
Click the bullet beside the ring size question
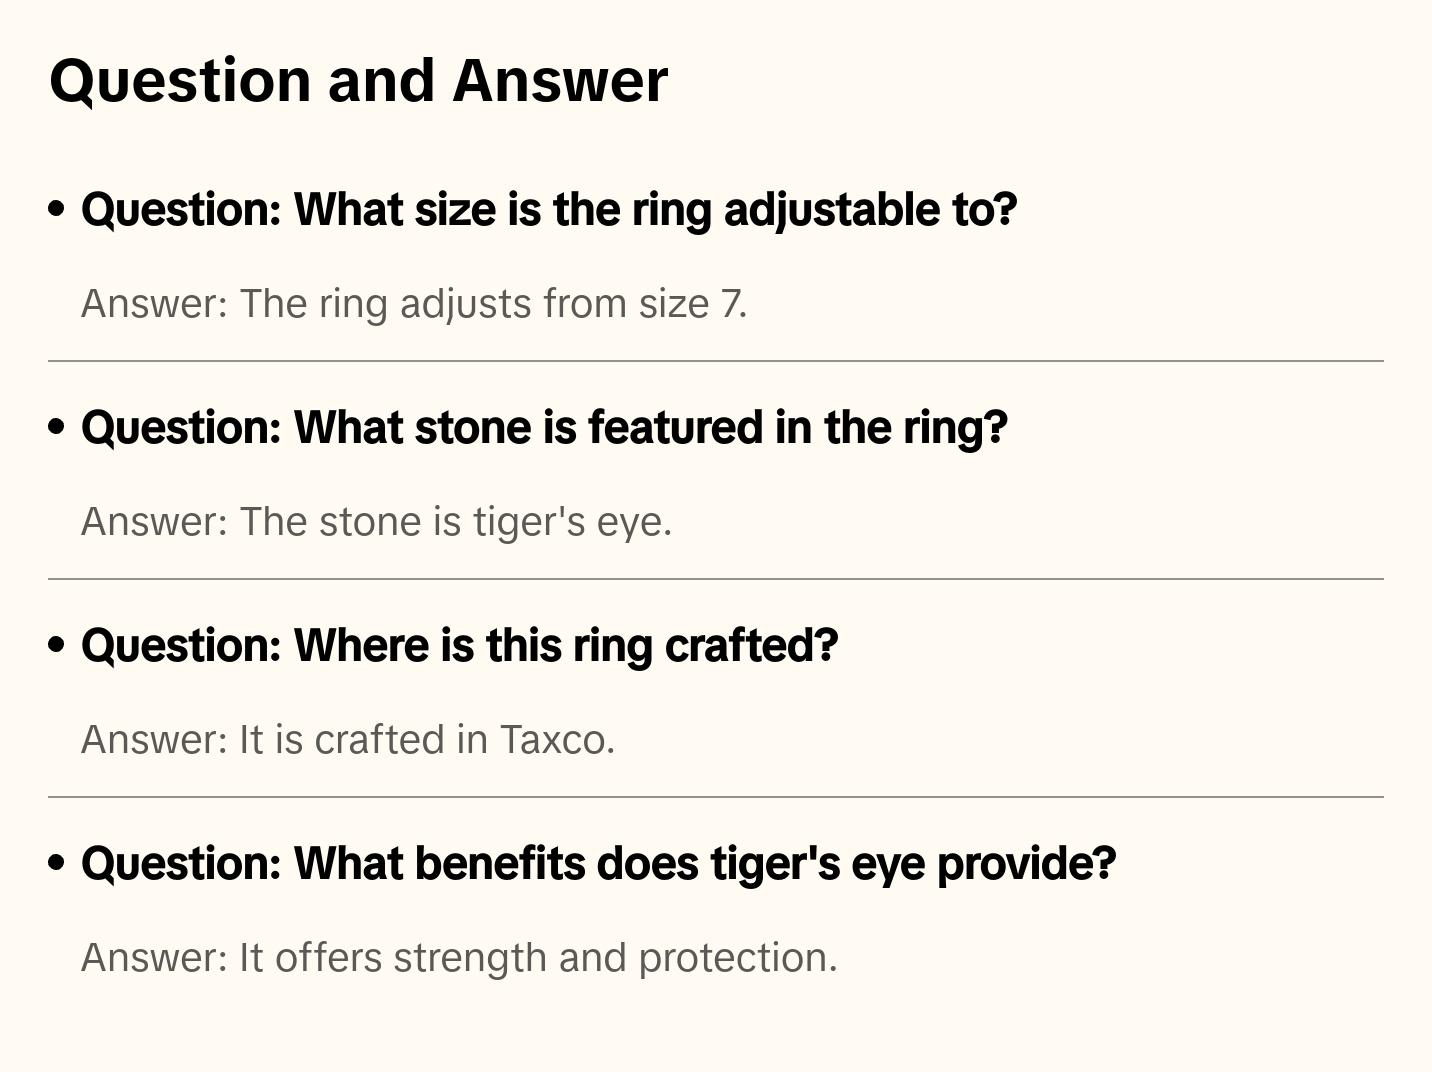click(57, 209)
